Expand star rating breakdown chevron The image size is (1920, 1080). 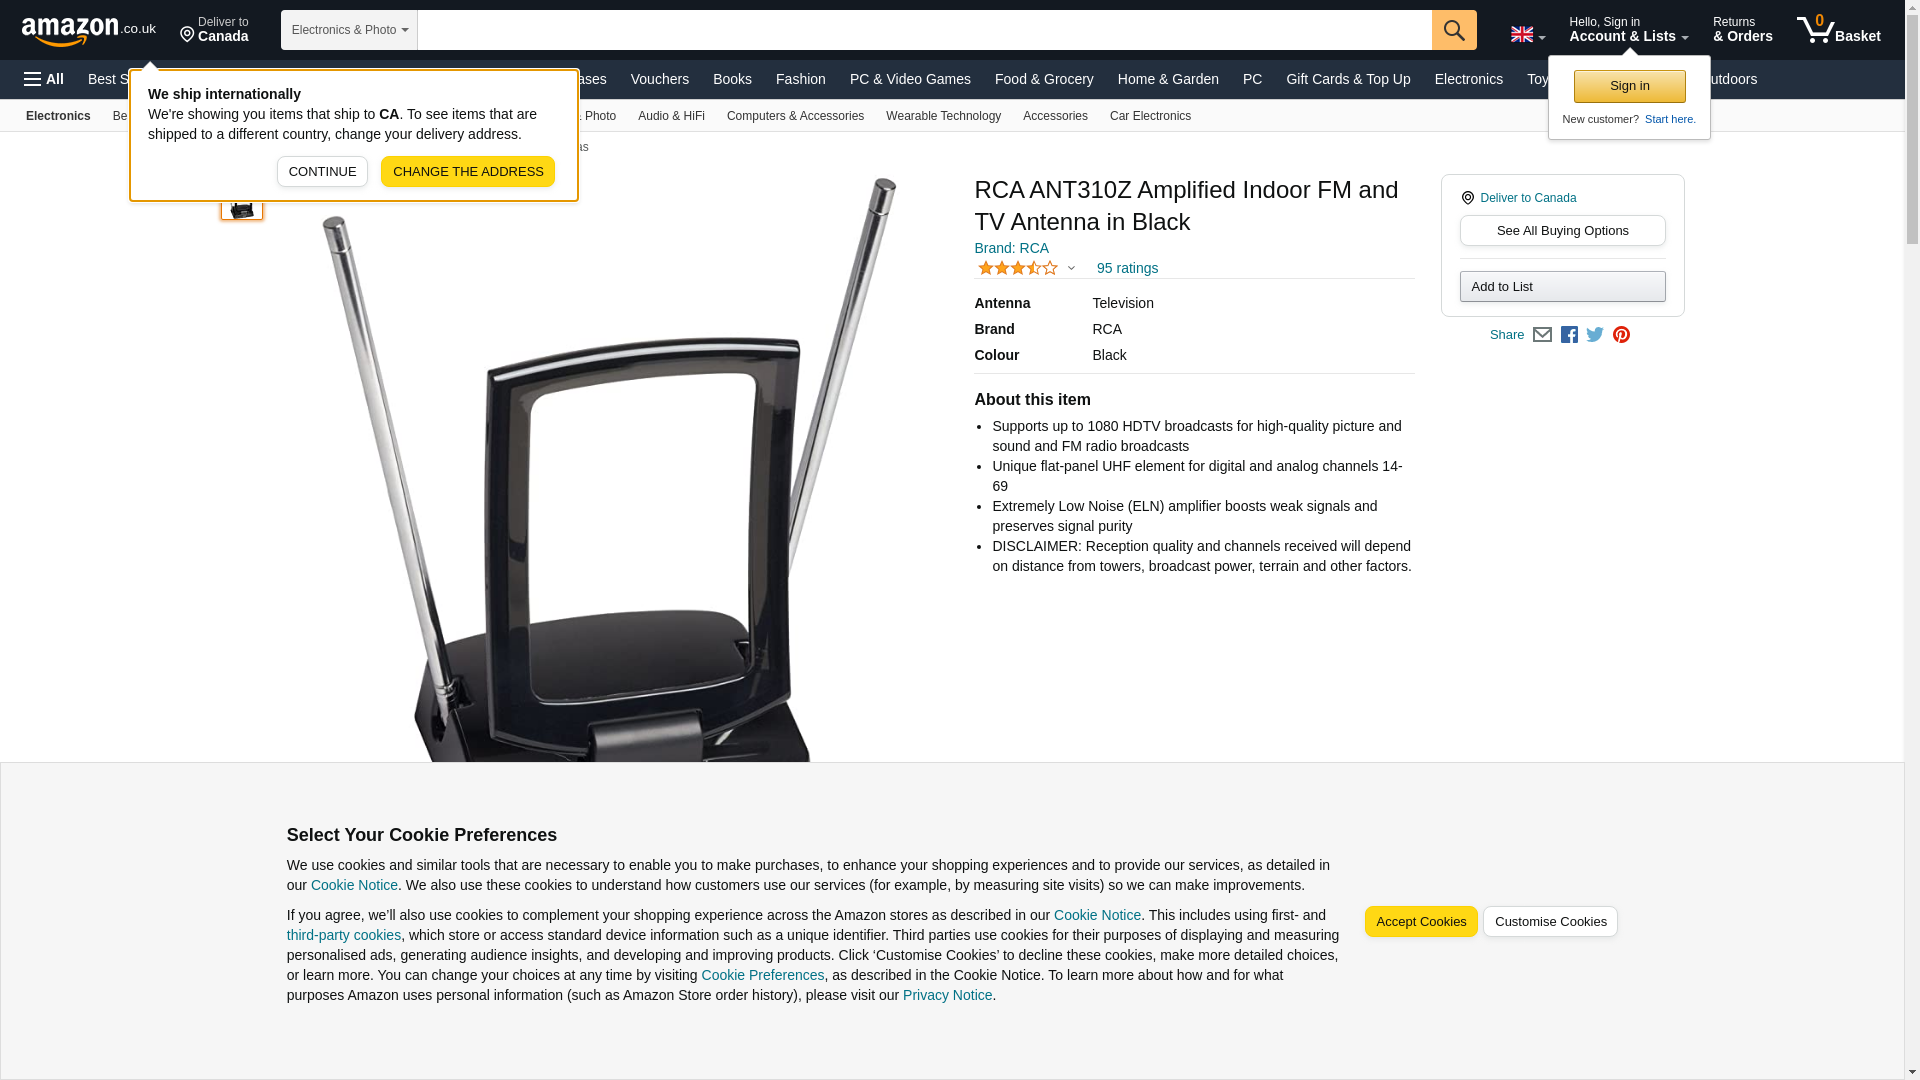pyautogui.click(x=1071, y=268)
